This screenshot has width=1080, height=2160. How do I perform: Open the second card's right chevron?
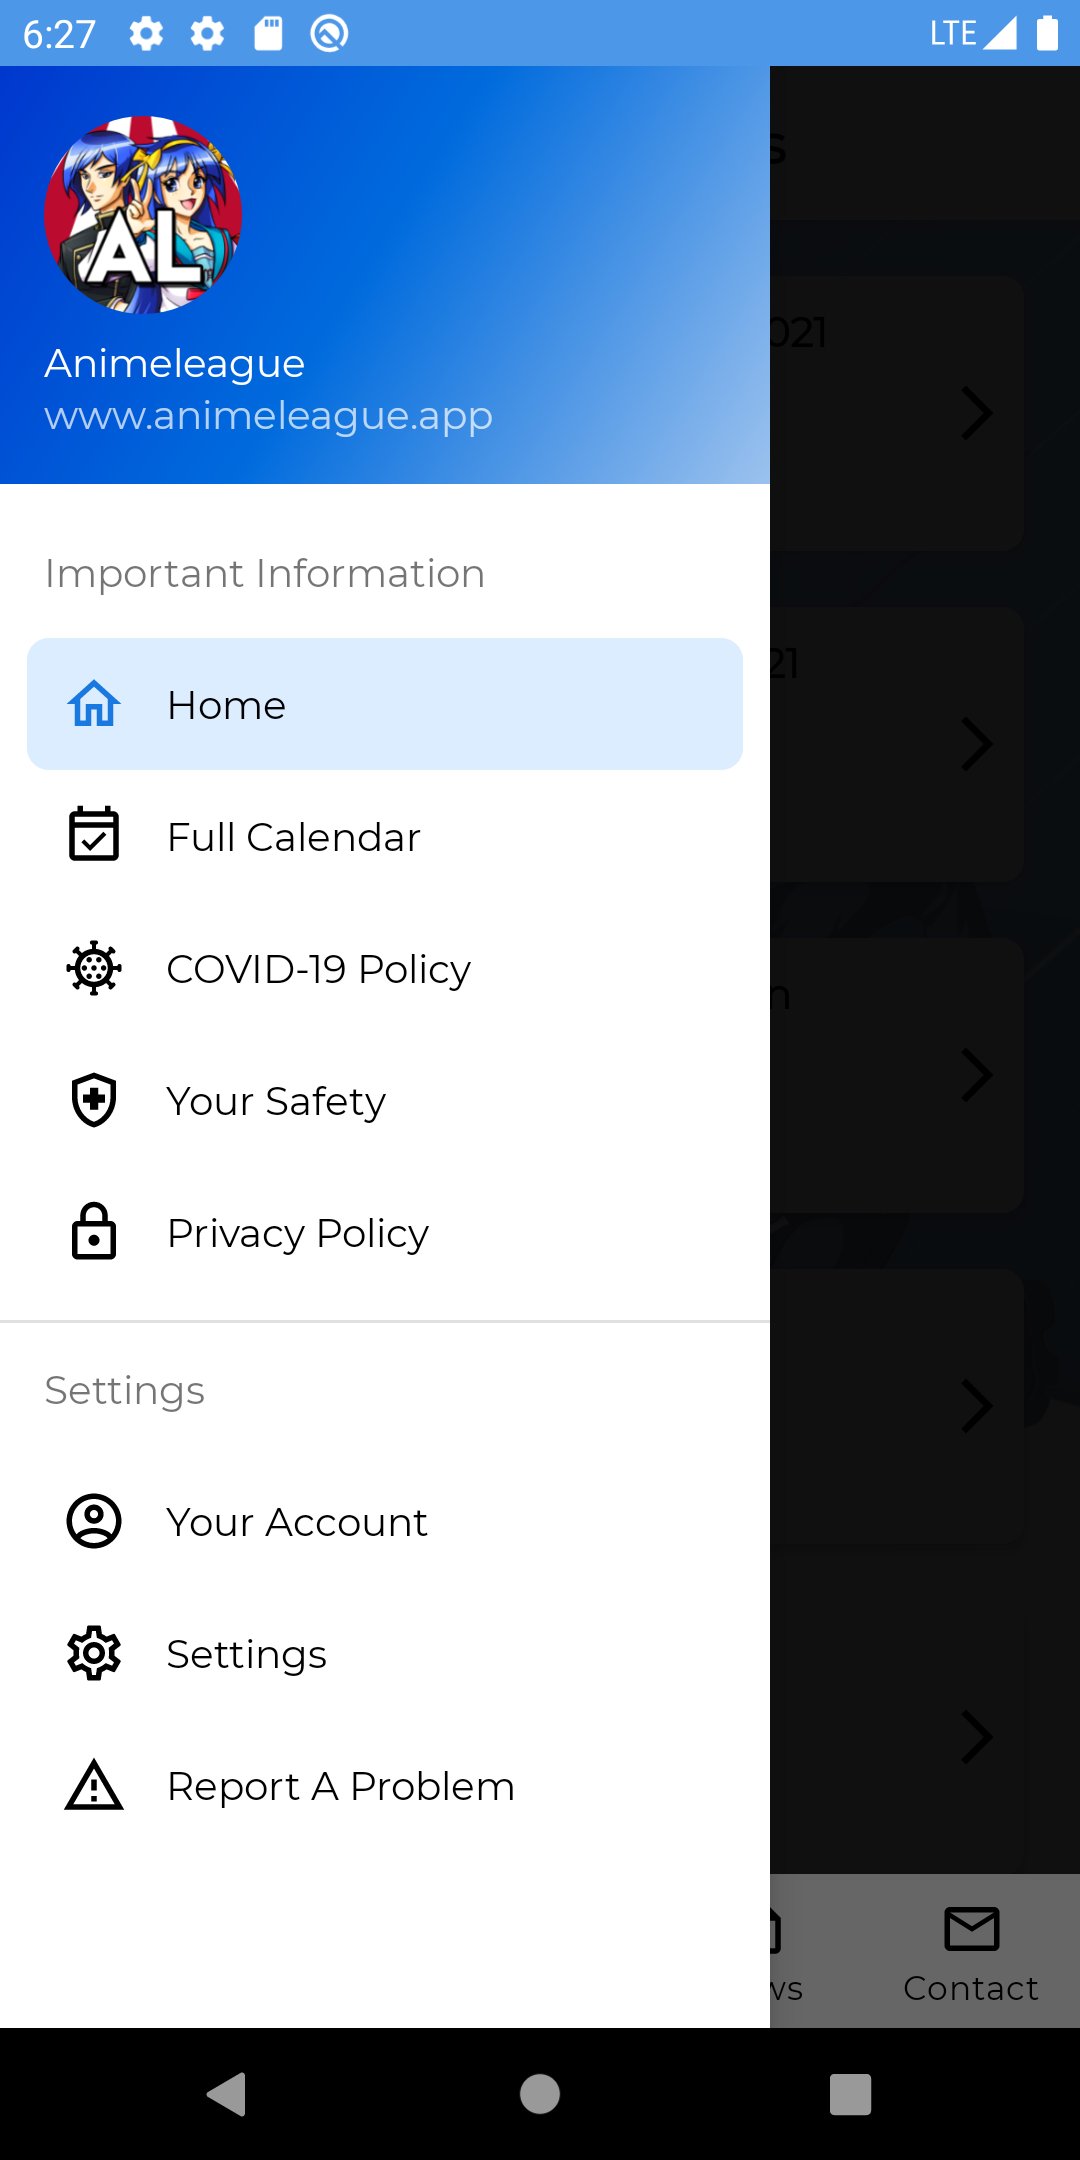976,744
